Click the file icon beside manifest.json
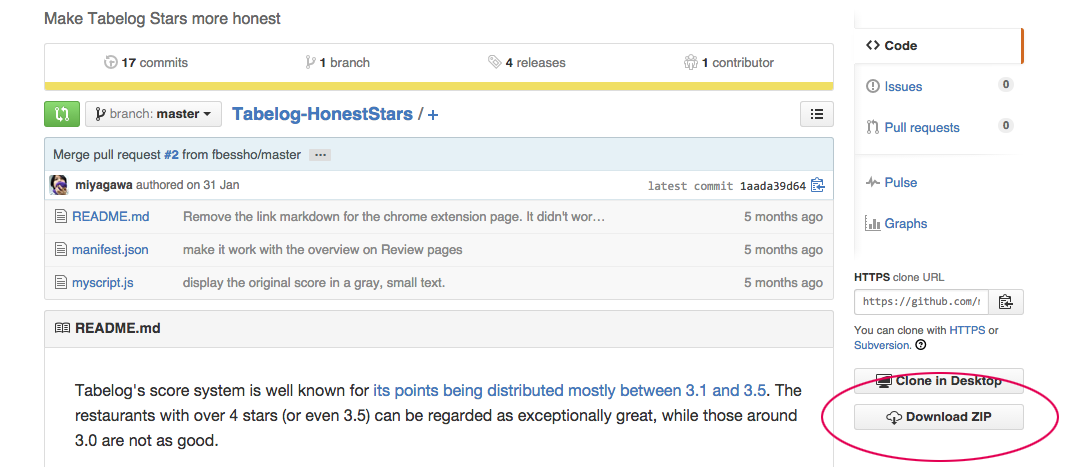Image resolution: width=1069 pixels, height=467 pixels. pyautogui.click(x=61, y=250)
